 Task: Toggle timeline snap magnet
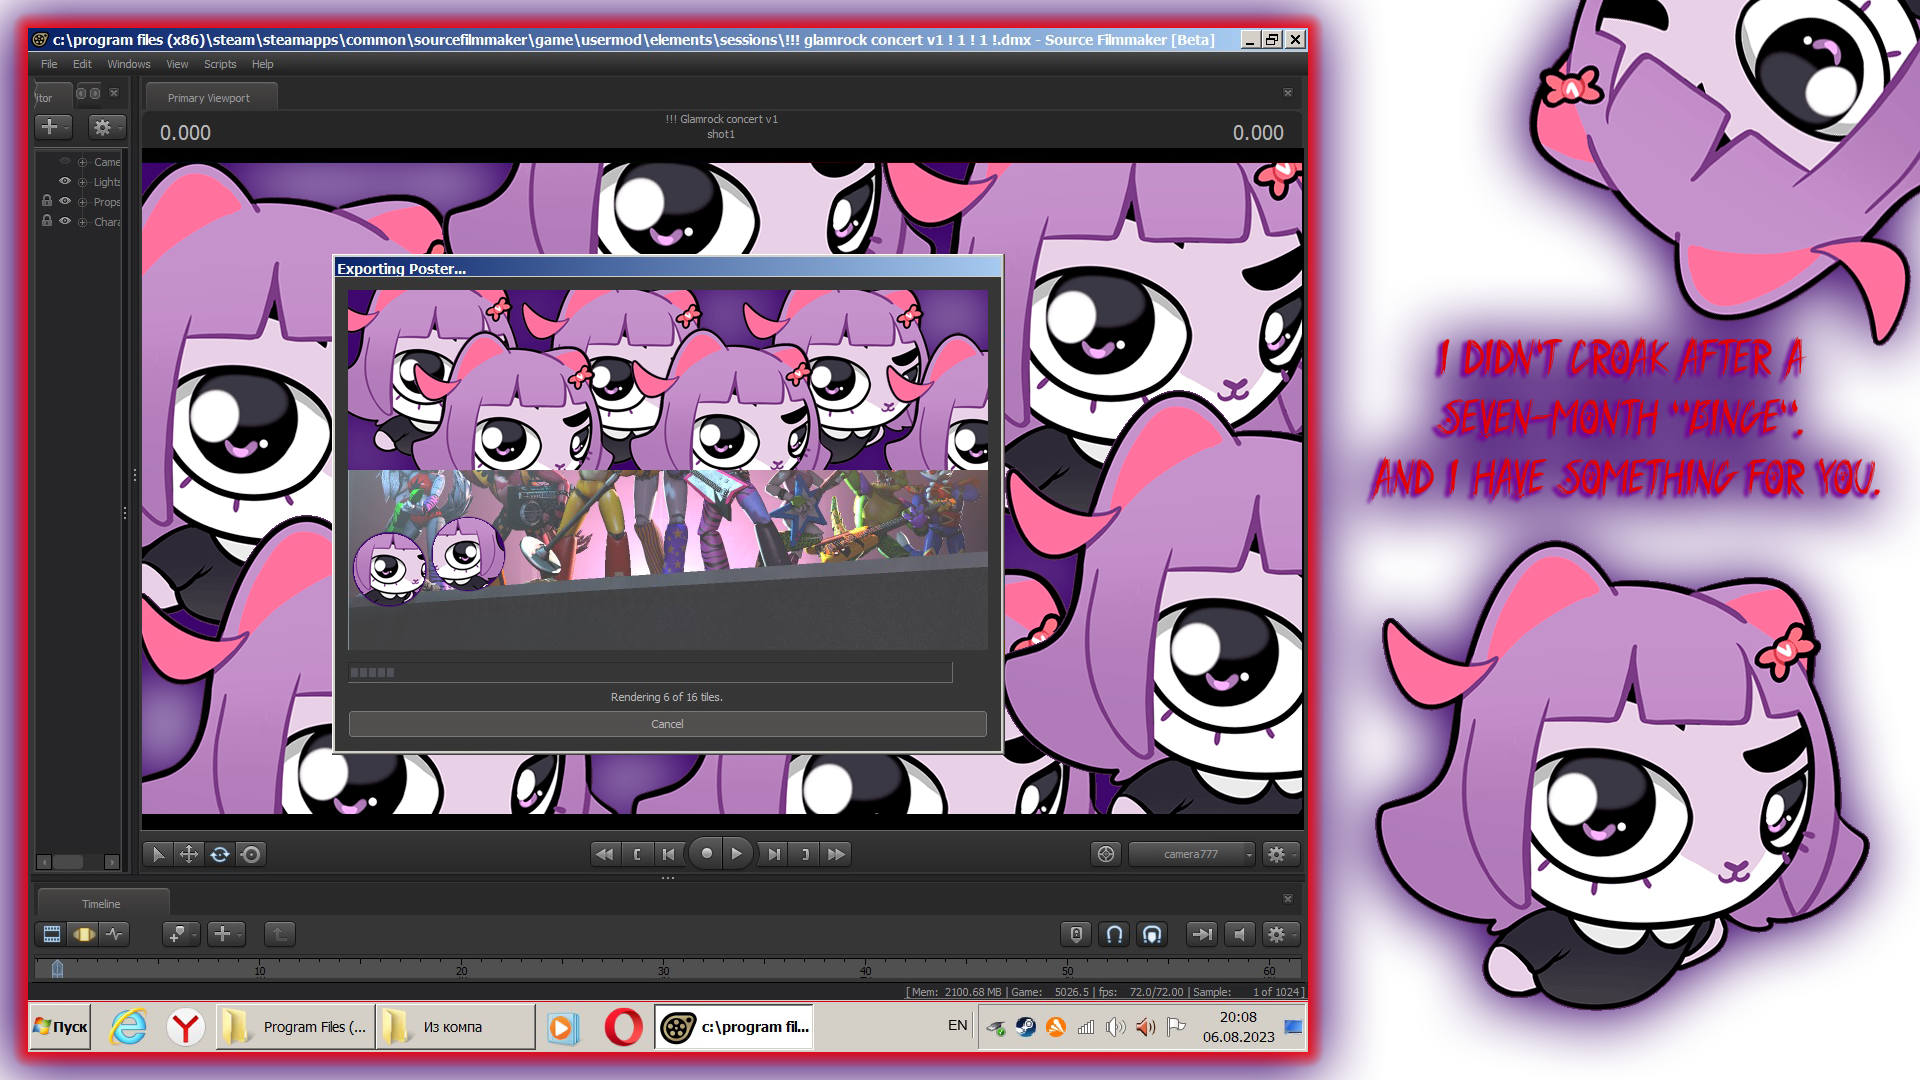point(1114,934)
